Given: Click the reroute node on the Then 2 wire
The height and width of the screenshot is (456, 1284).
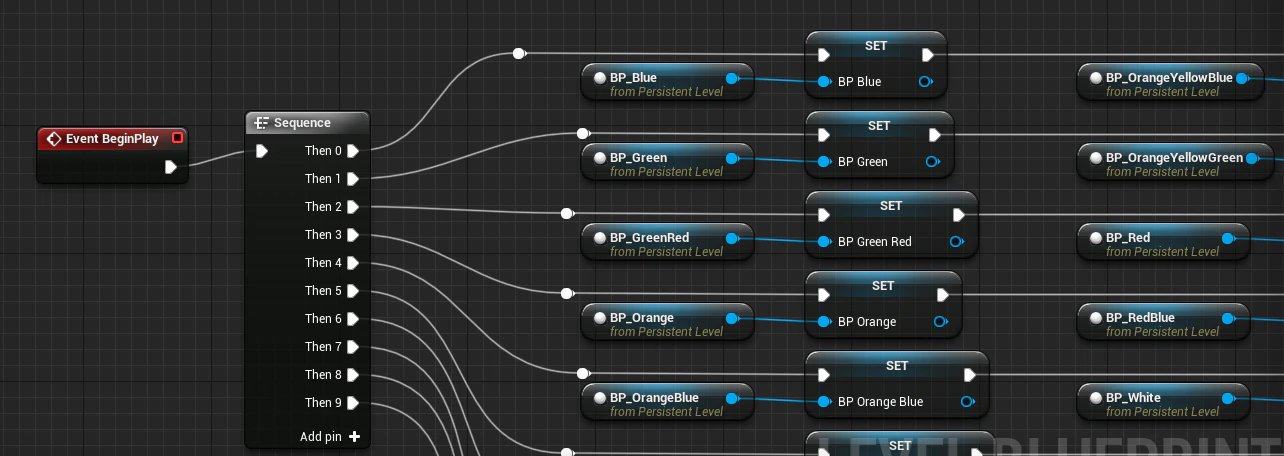Looking at the screenshot, I should 567,213.
